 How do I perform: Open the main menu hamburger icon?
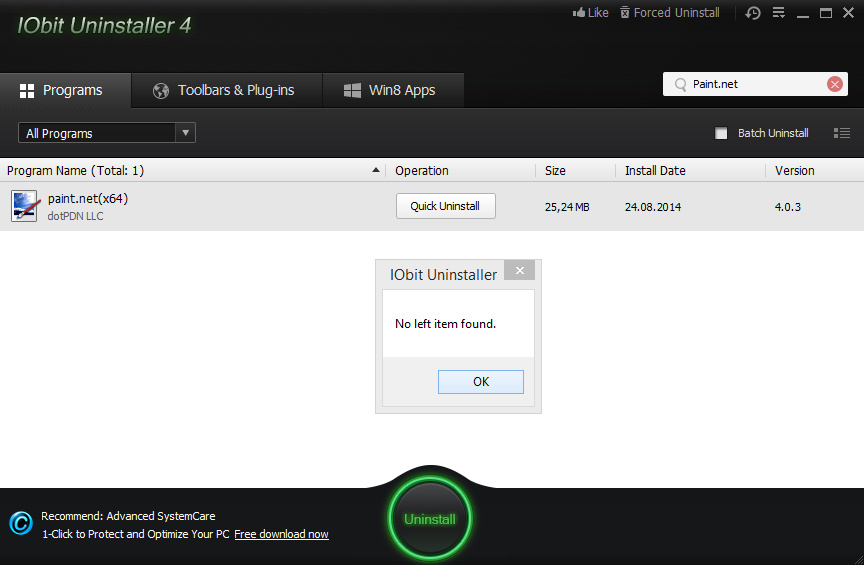(x=779, y=12)
